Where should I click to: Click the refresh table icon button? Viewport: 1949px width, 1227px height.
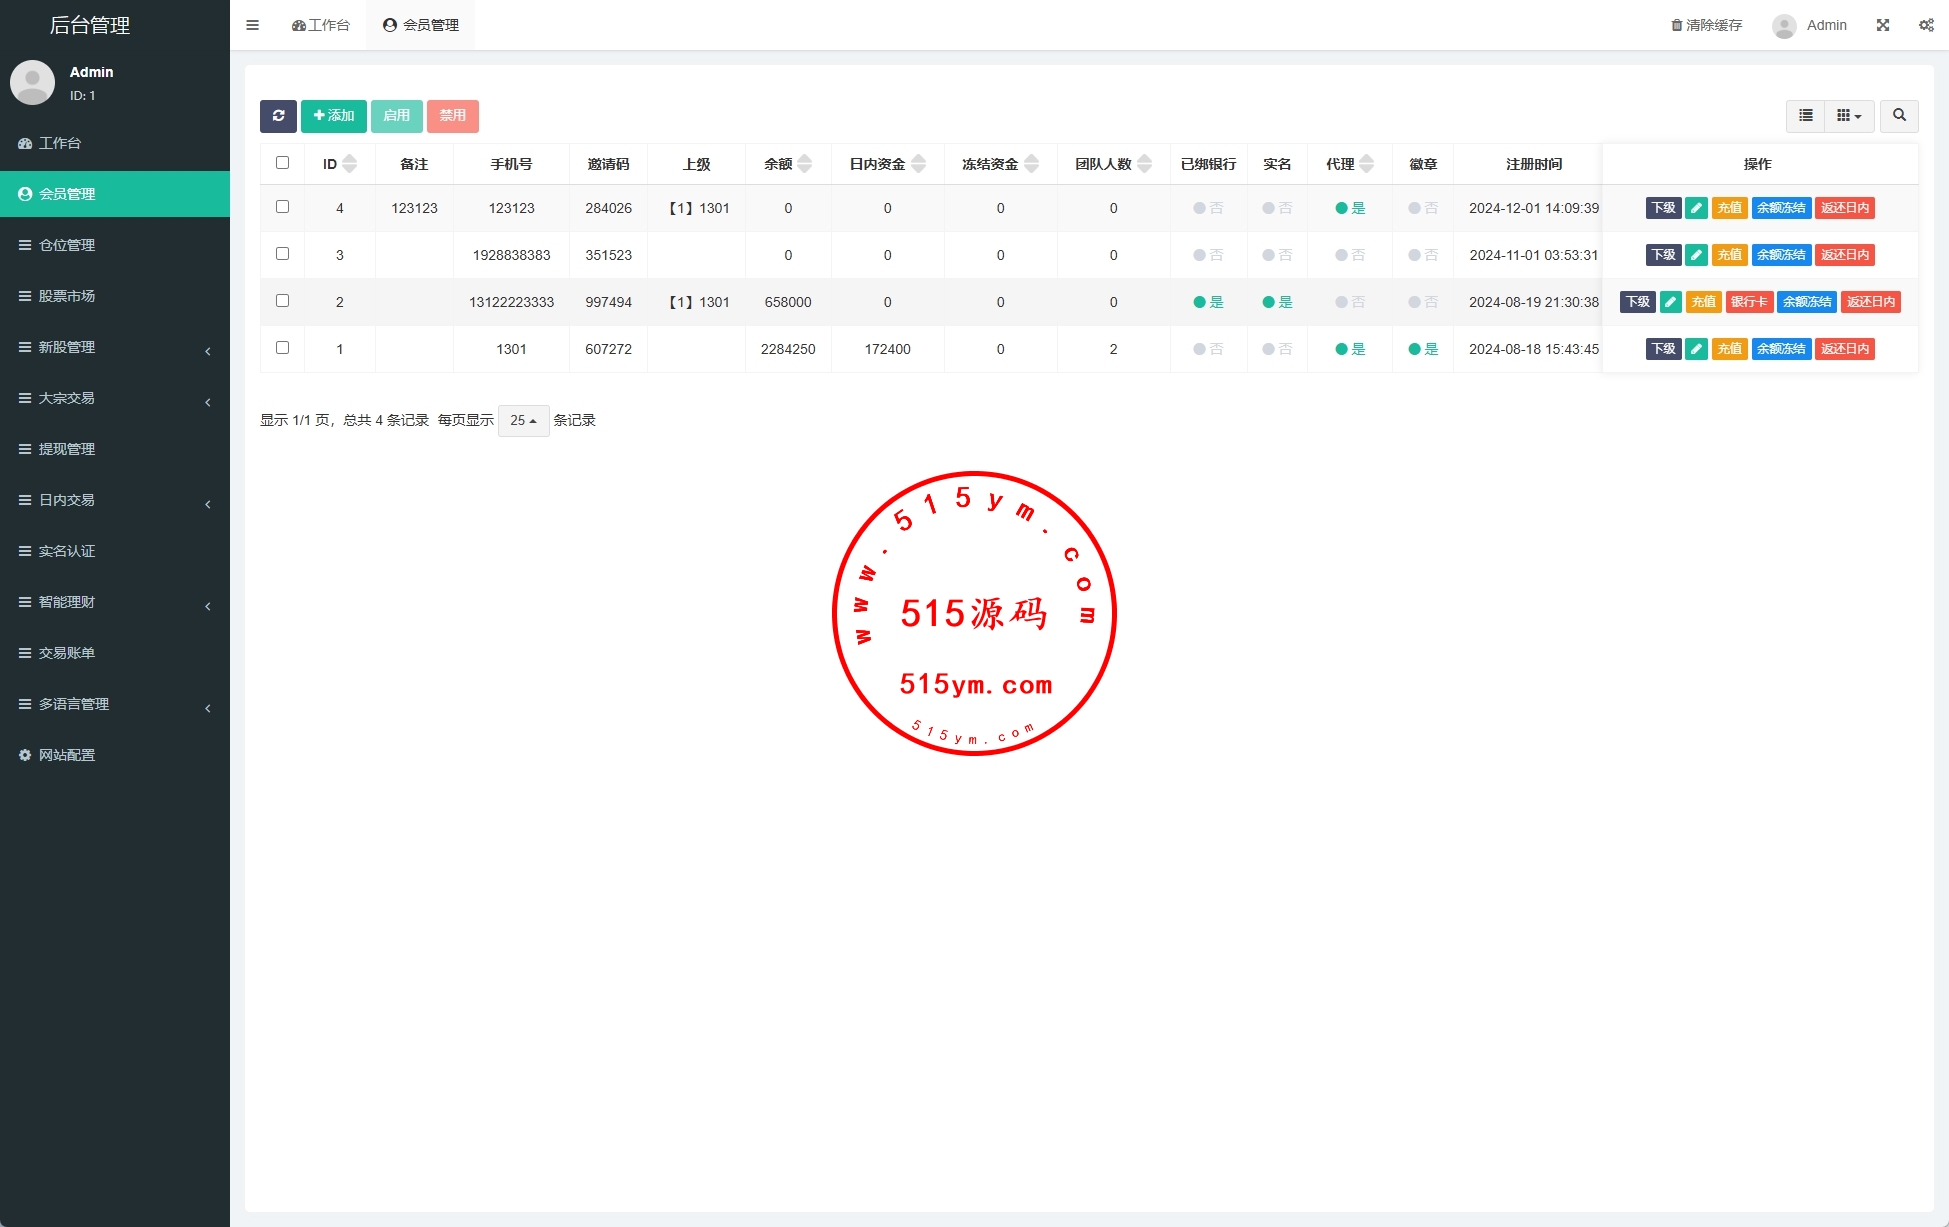[278, 116]
